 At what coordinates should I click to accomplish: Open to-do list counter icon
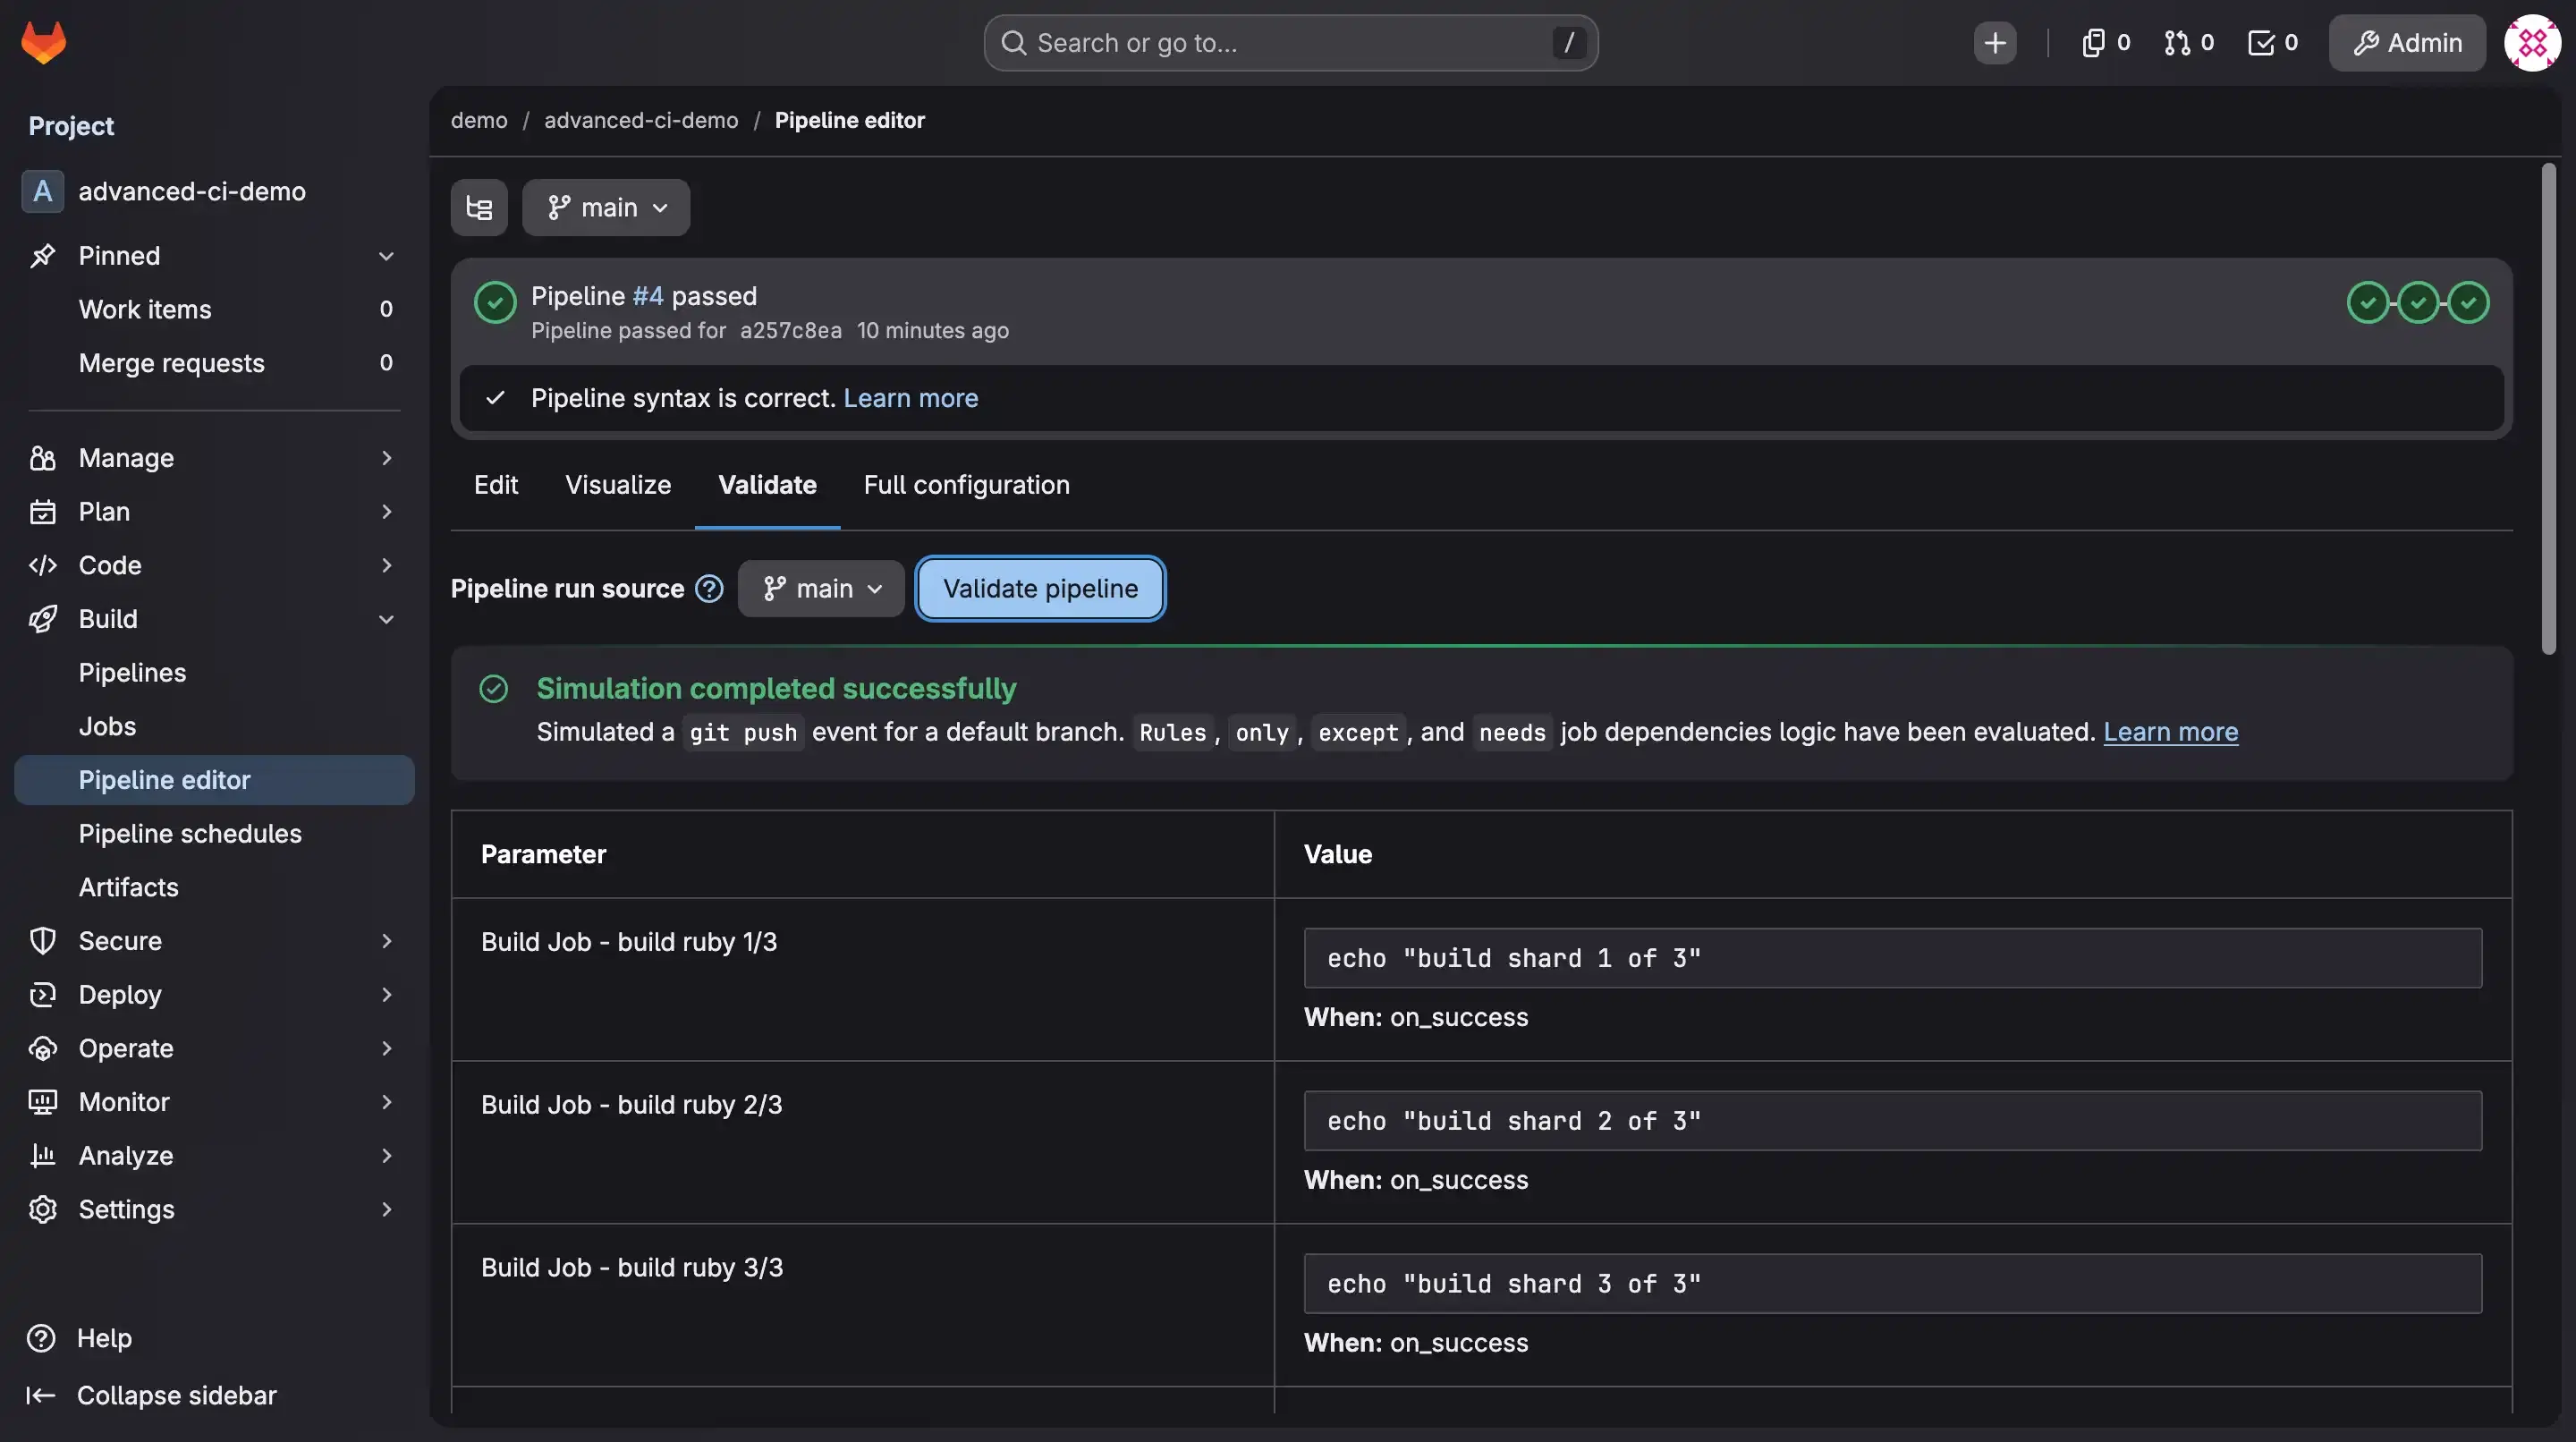[x=2272, y=43]
